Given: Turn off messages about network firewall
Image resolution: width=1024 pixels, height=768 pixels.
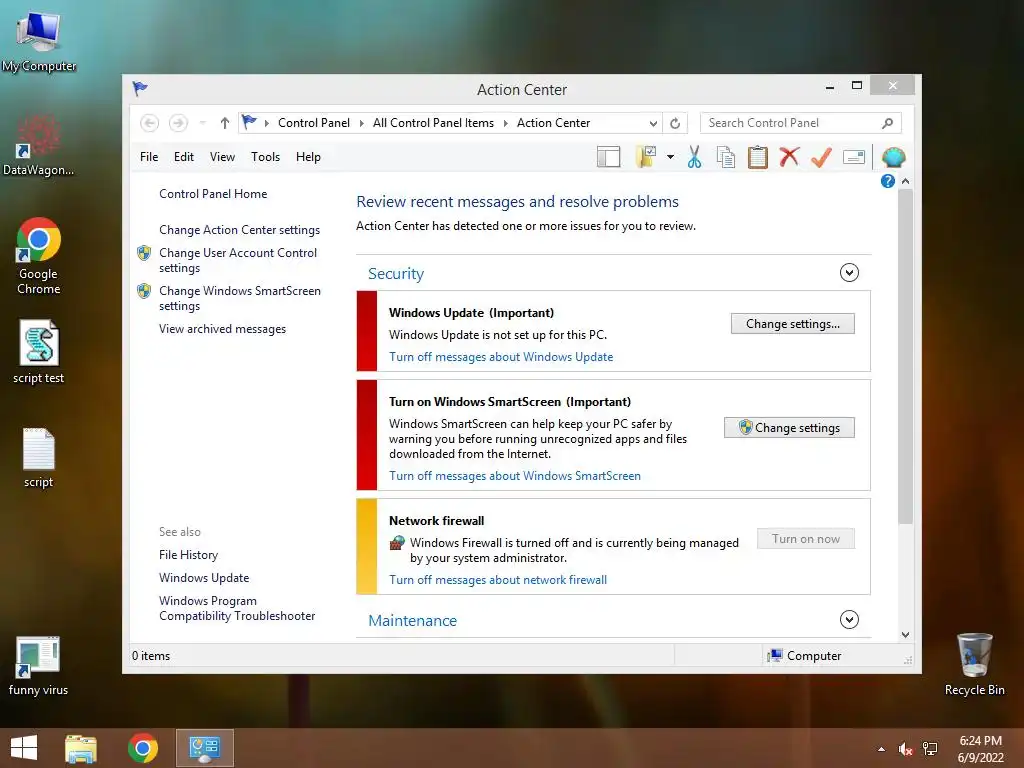Looking at the screenshot, I should [498, 580].
